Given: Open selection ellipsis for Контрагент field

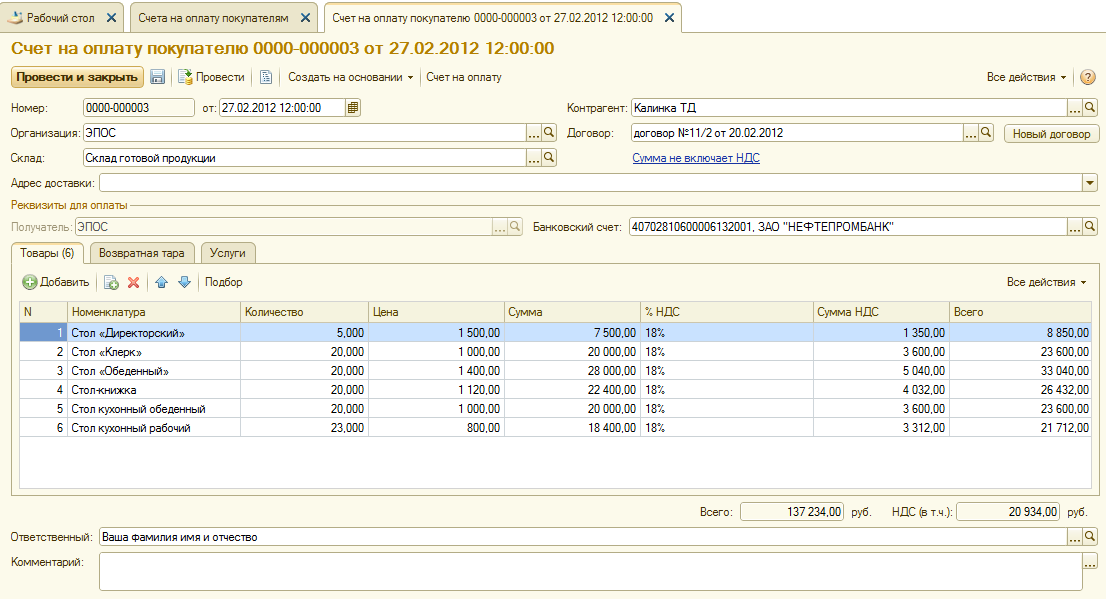Looking at the screenshot, I should coord(1074,108).
